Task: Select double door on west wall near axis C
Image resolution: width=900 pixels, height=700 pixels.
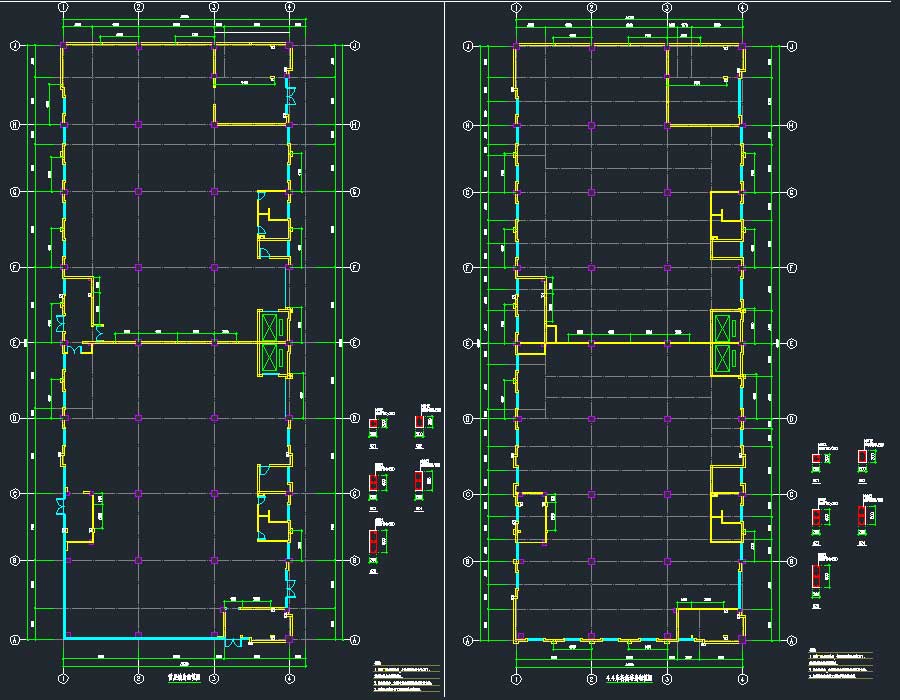Action: point(61,503)
